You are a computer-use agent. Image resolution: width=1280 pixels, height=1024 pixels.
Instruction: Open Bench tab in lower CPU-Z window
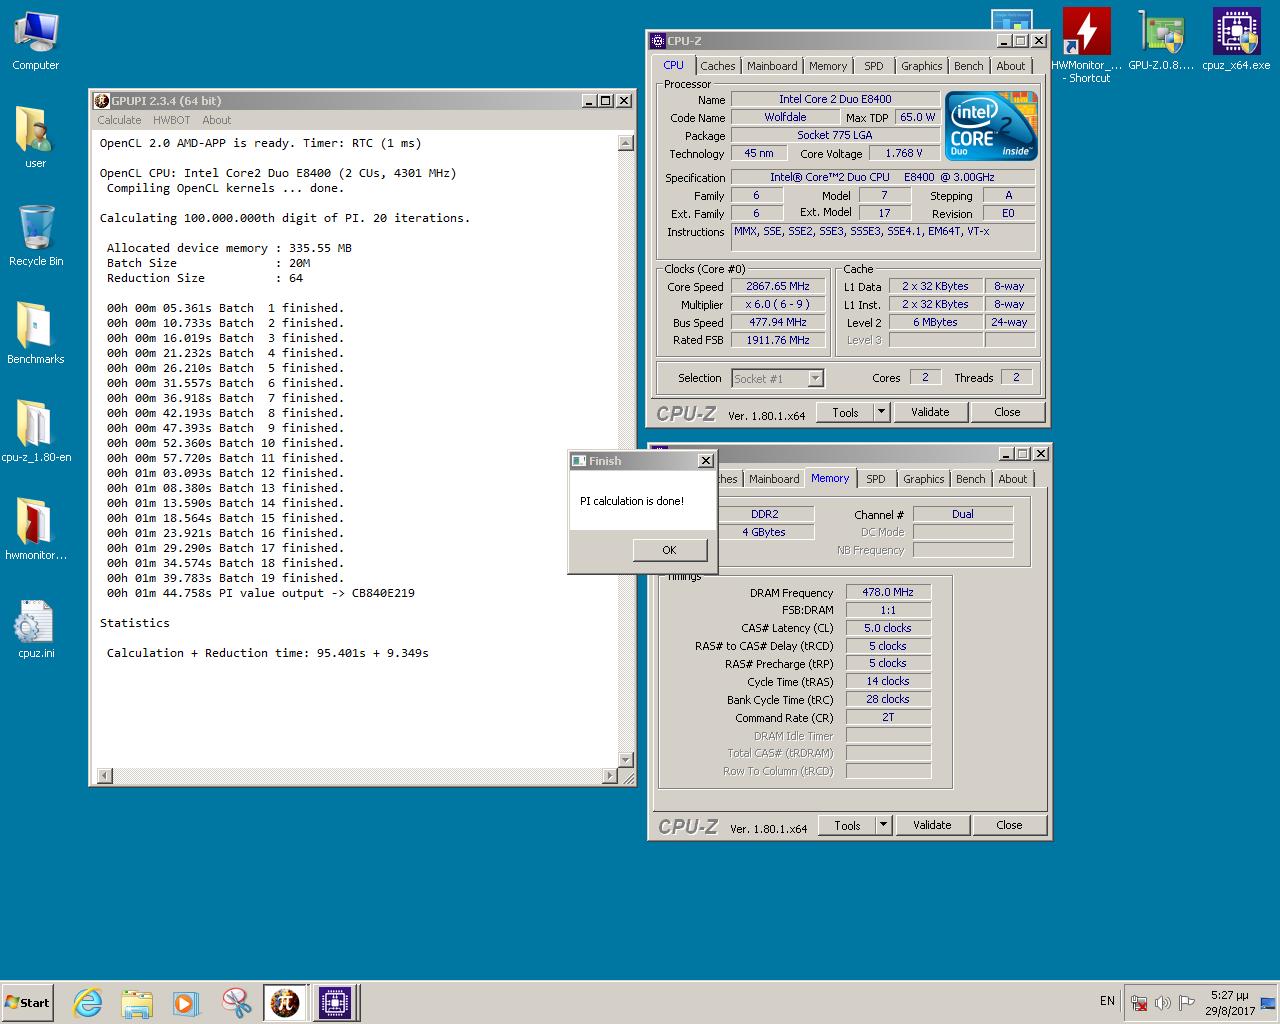click(970, 479)
